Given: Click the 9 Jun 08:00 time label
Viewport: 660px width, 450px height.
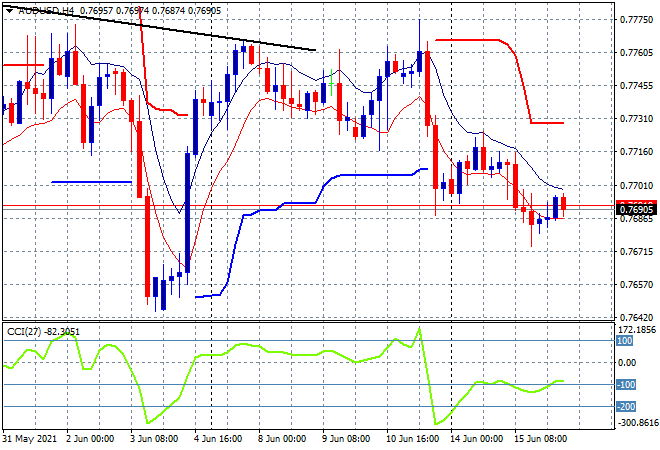Looking at the screenshot, I should tap(346, 439).
